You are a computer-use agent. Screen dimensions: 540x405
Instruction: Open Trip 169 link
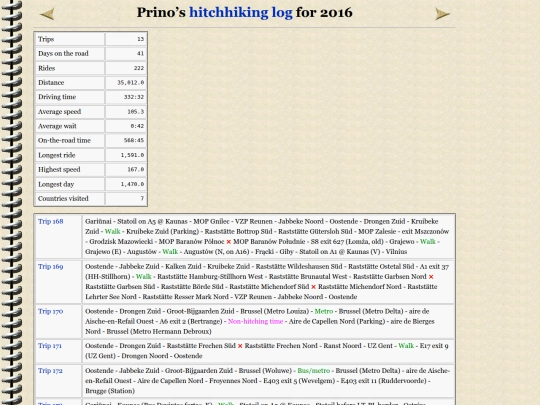51,267
